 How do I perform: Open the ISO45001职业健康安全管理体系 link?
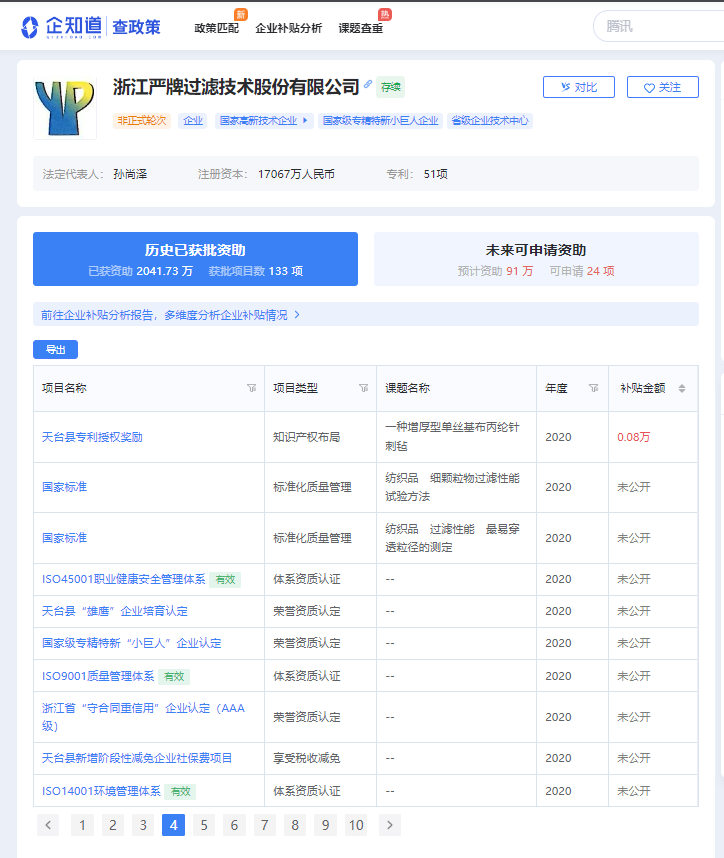(124, 579)
